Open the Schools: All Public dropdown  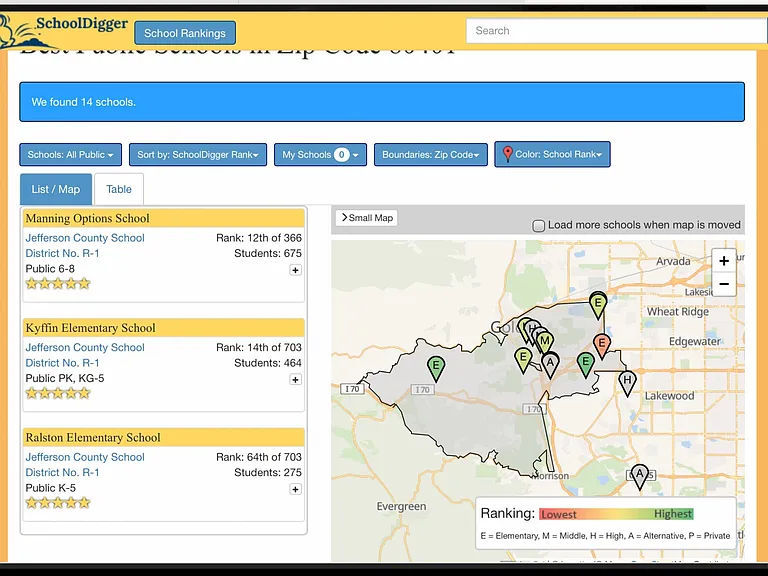pyautogui.click(x=71, y=155)
